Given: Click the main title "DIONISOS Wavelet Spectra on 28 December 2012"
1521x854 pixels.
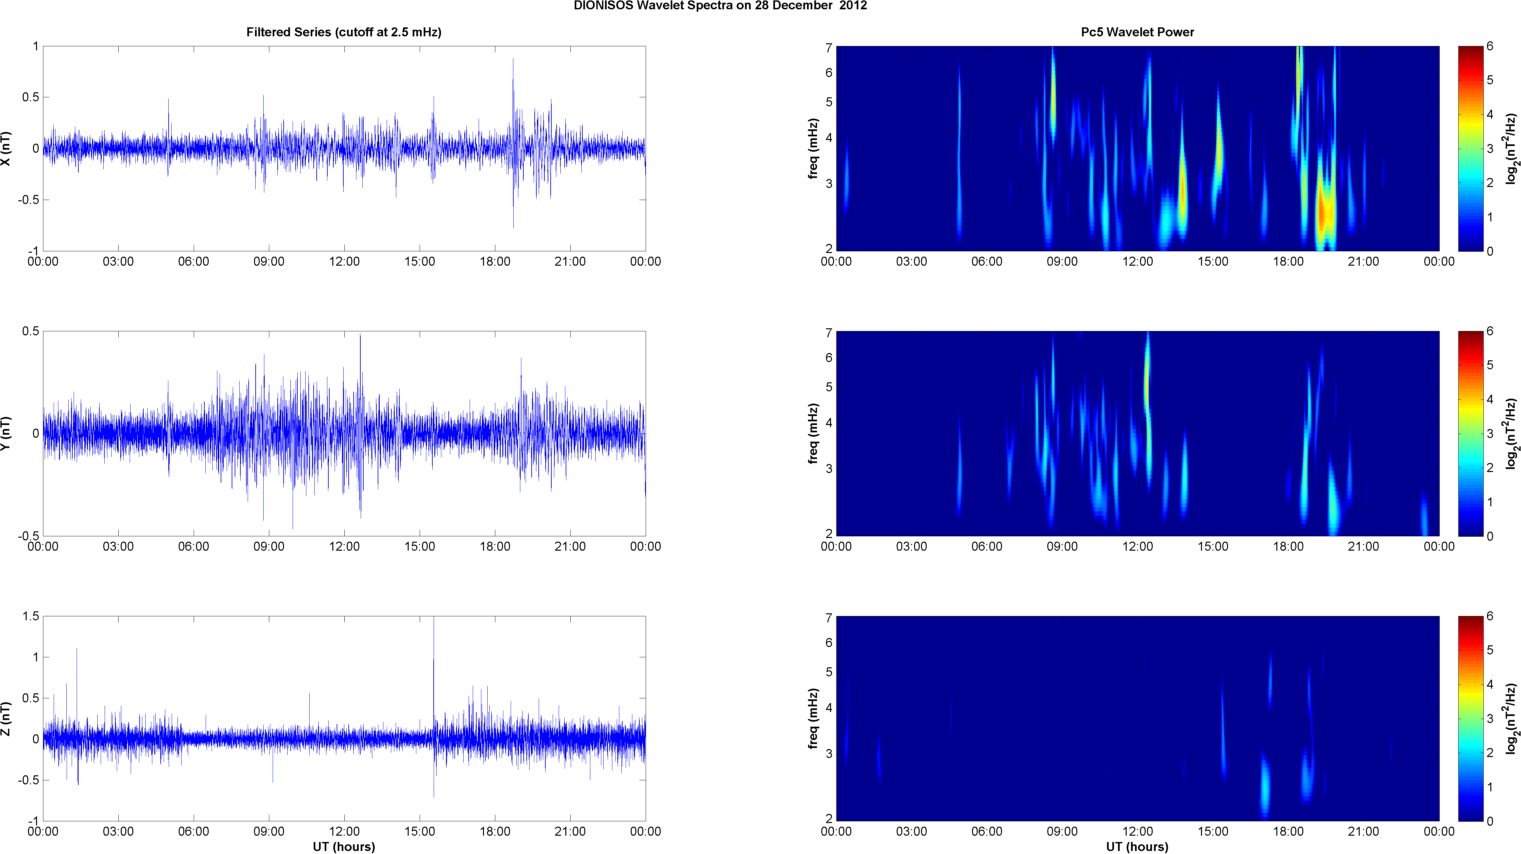Looking at the screenshot, I should [720, 6].
